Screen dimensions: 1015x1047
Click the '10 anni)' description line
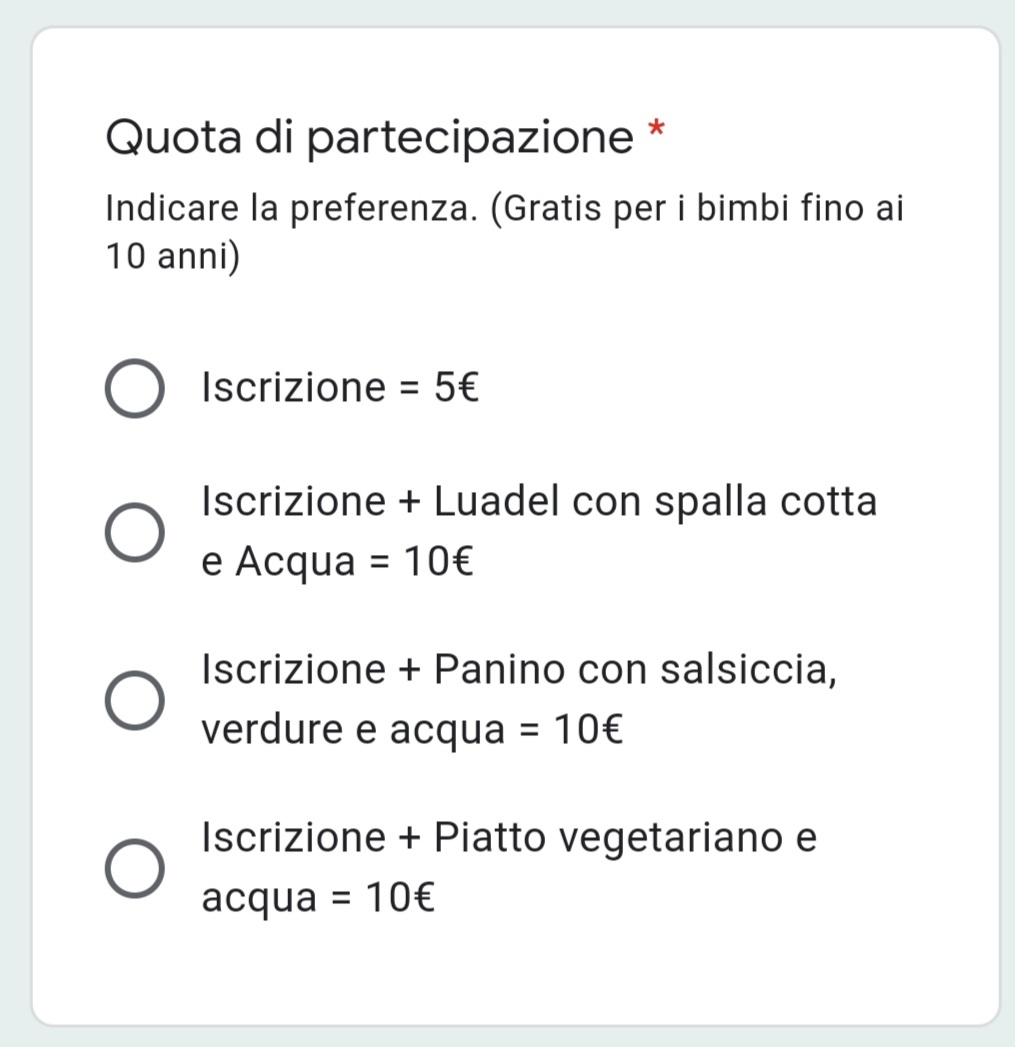(x=173, y=256)
